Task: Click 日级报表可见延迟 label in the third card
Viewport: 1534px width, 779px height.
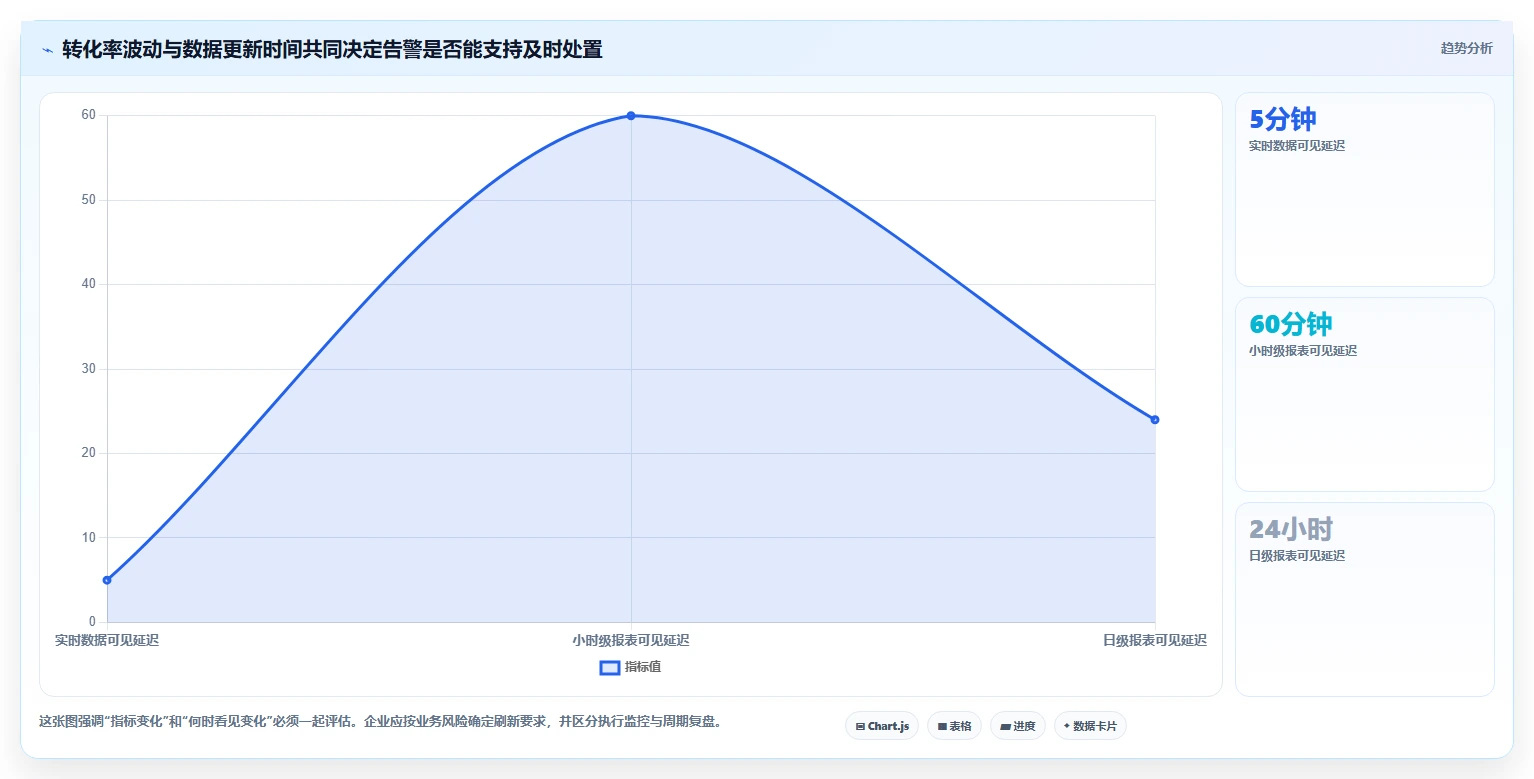Action: pos(1297,556)
